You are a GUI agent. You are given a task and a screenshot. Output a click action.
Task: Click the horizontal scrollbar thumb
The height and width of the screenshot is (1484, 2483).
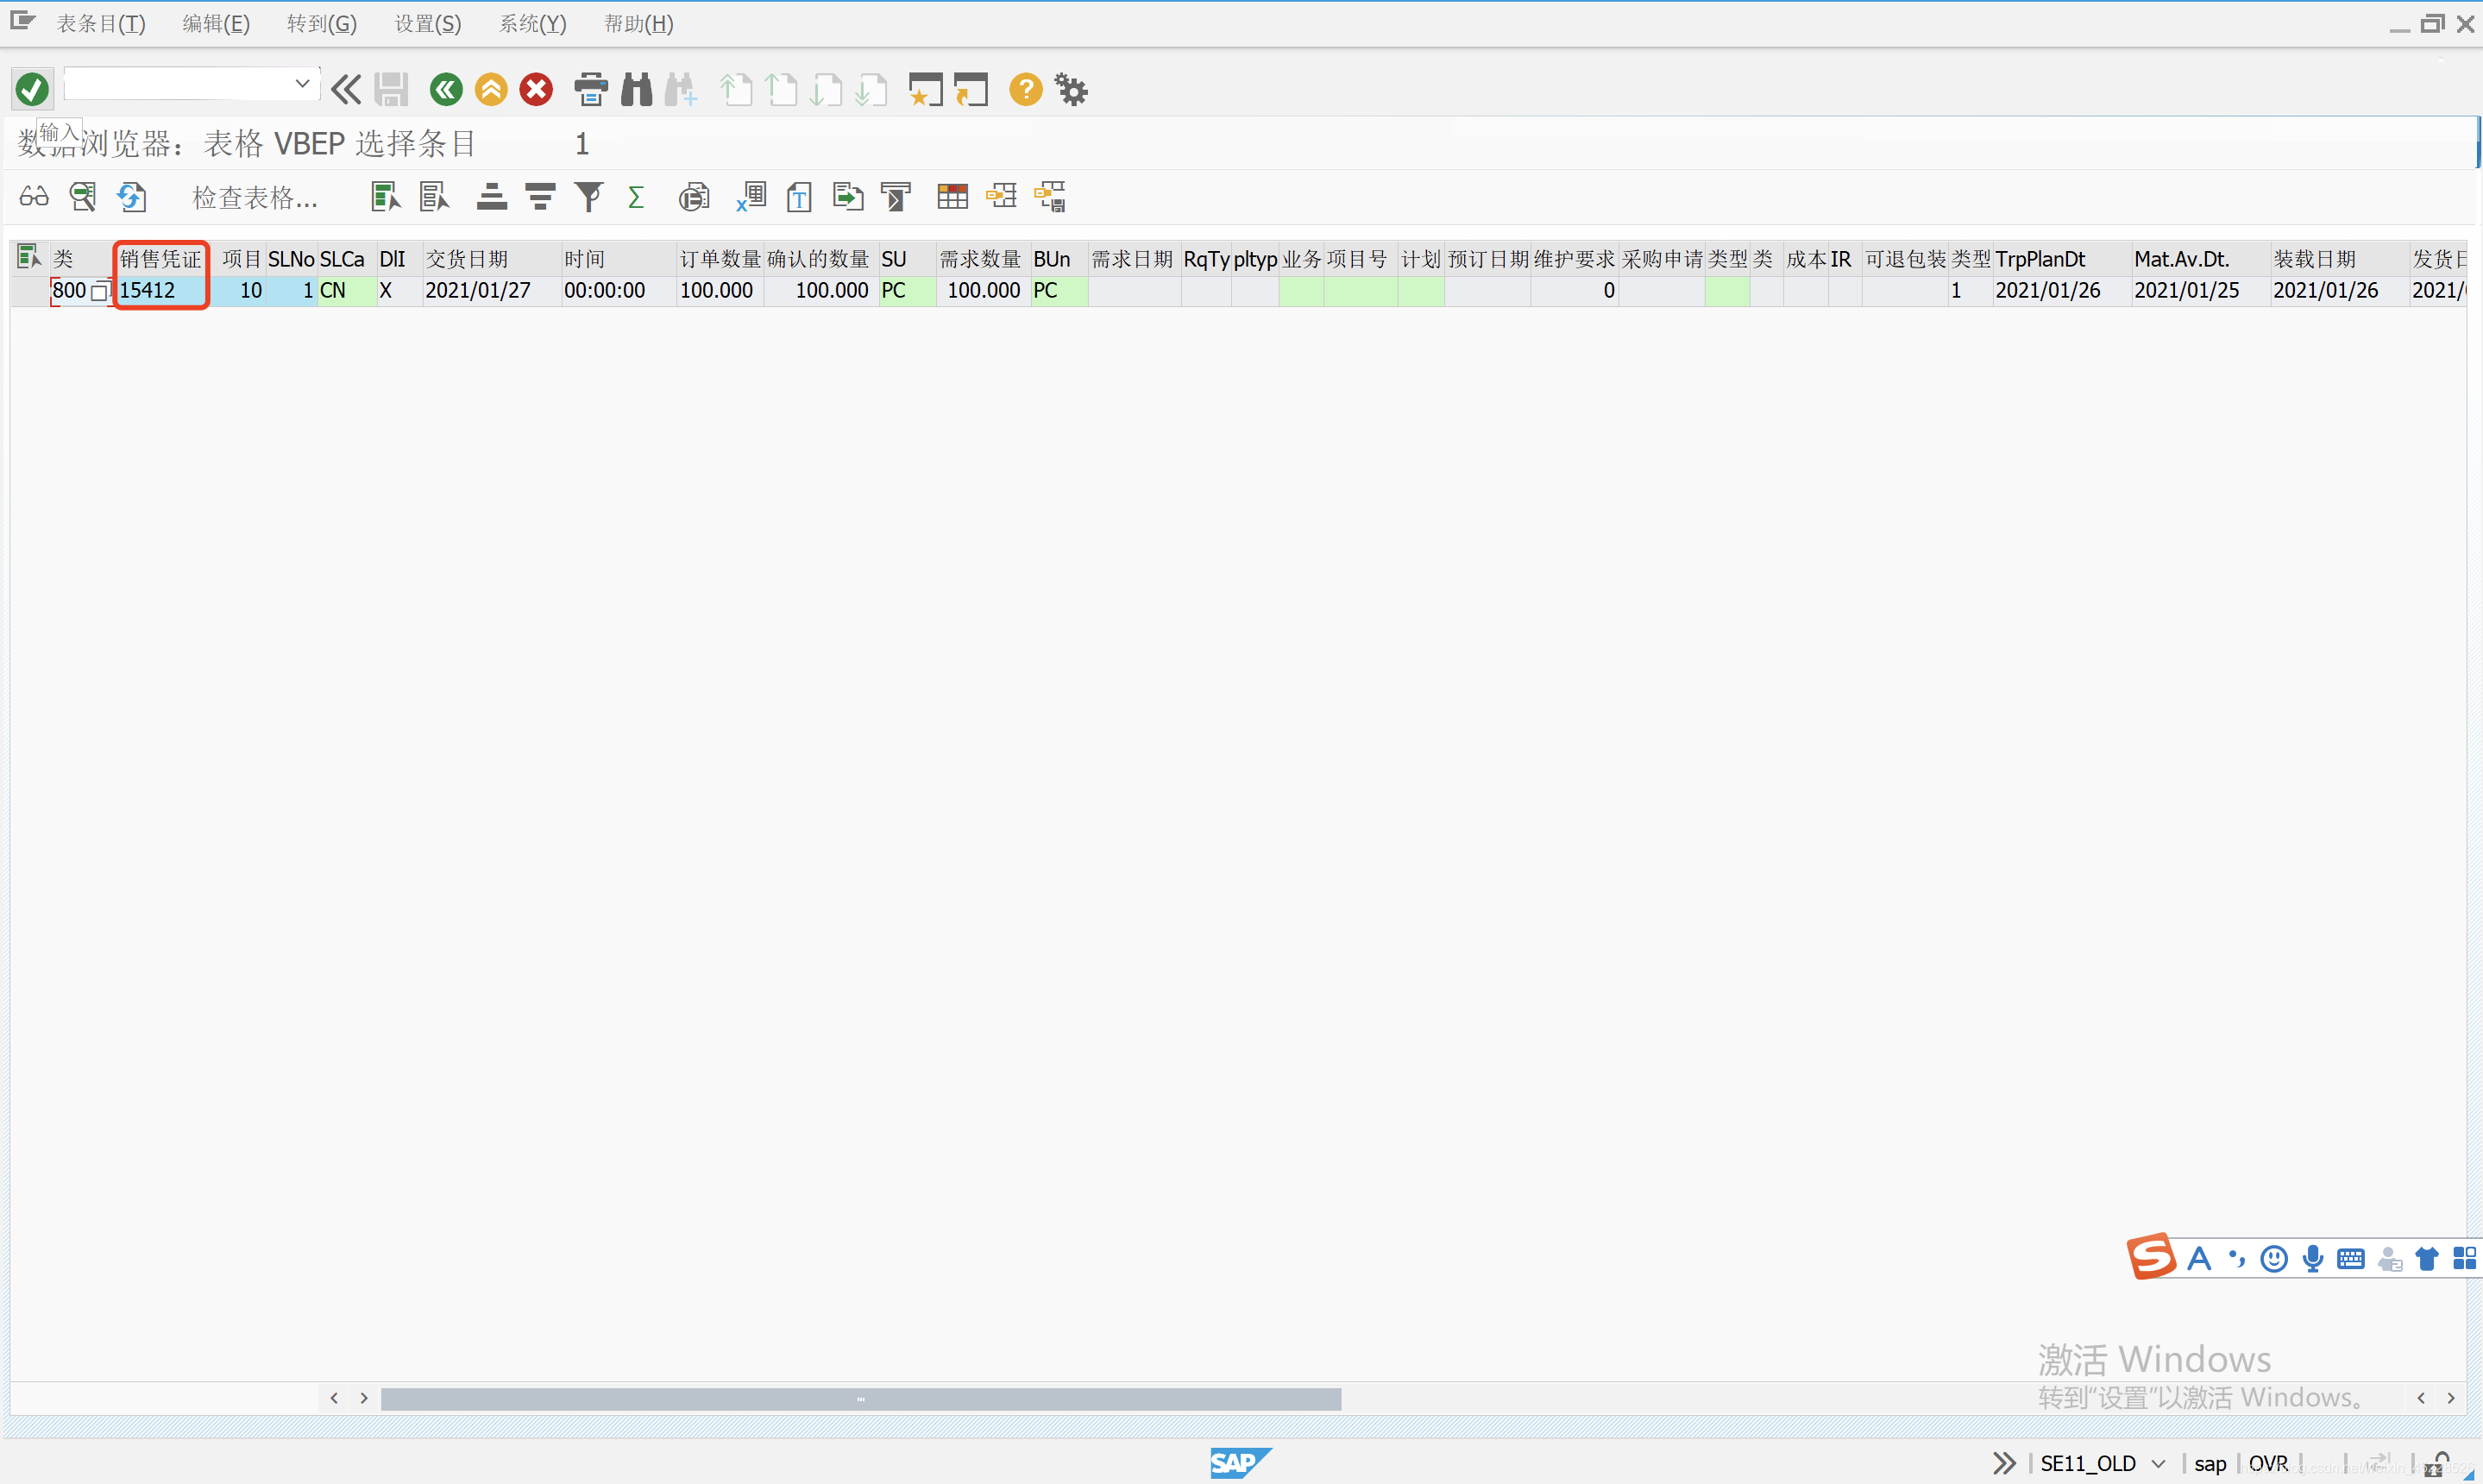coord(860,1398)
